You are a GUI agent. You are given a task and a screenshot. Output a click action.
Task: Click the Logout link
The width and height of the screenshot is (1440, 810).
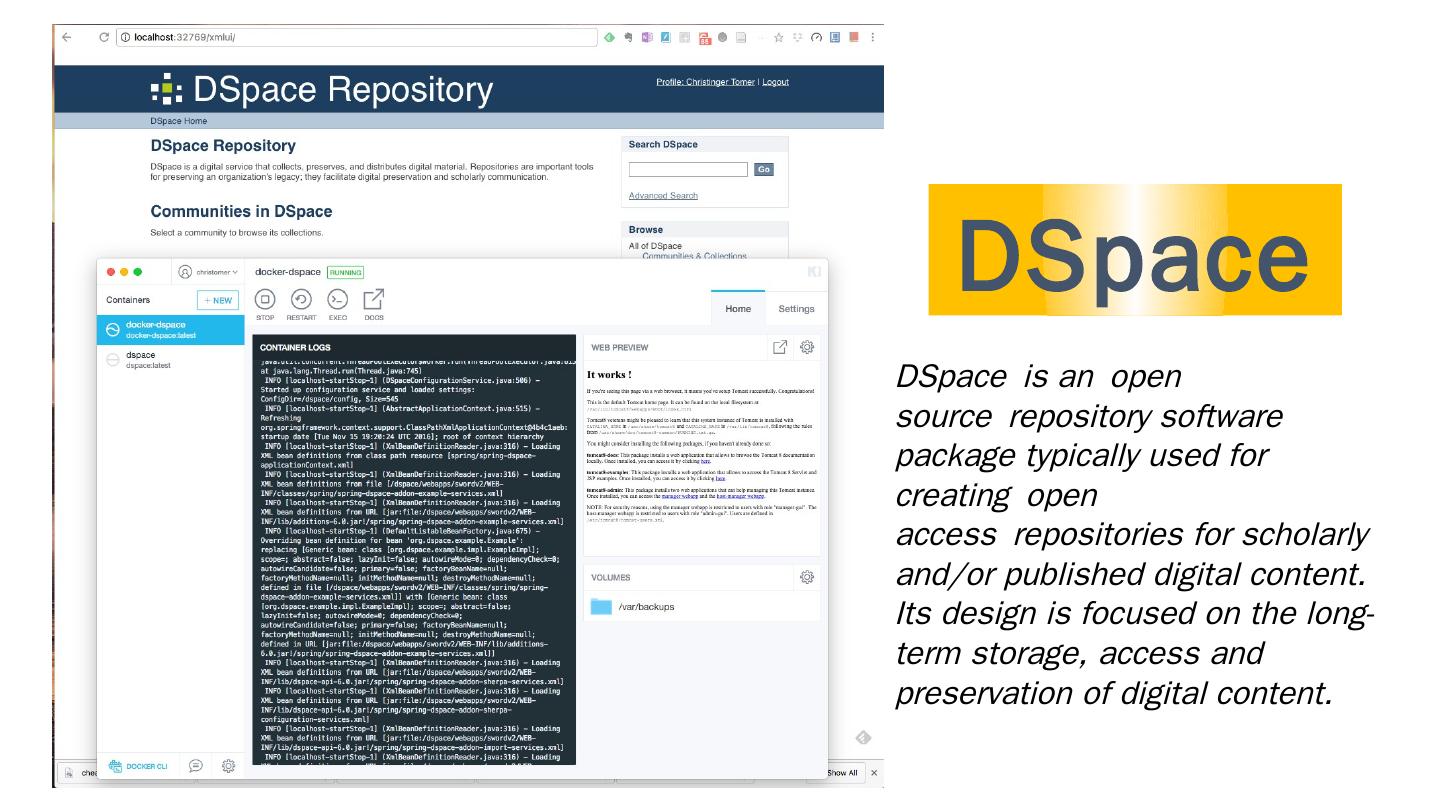coord(775,82)
